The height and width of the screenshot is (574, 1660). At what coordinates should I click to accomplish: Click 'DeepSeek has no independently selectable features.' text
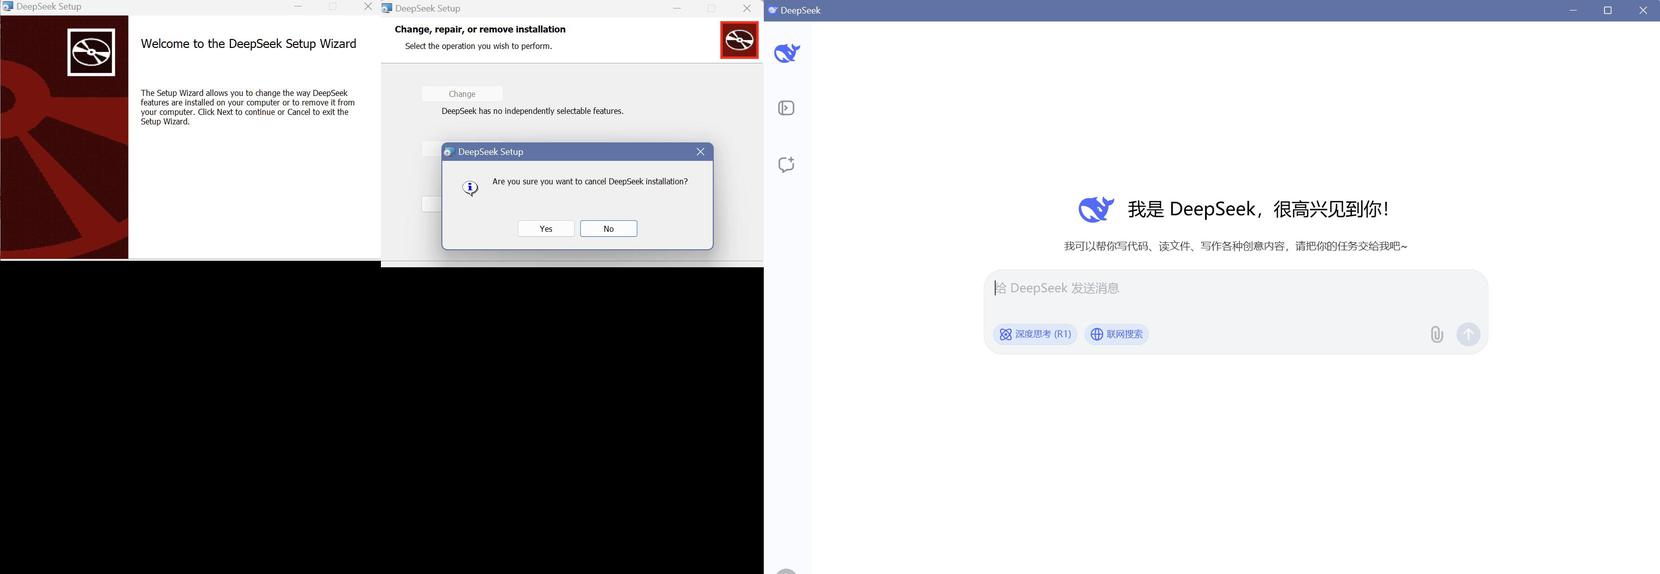(532, 111)
